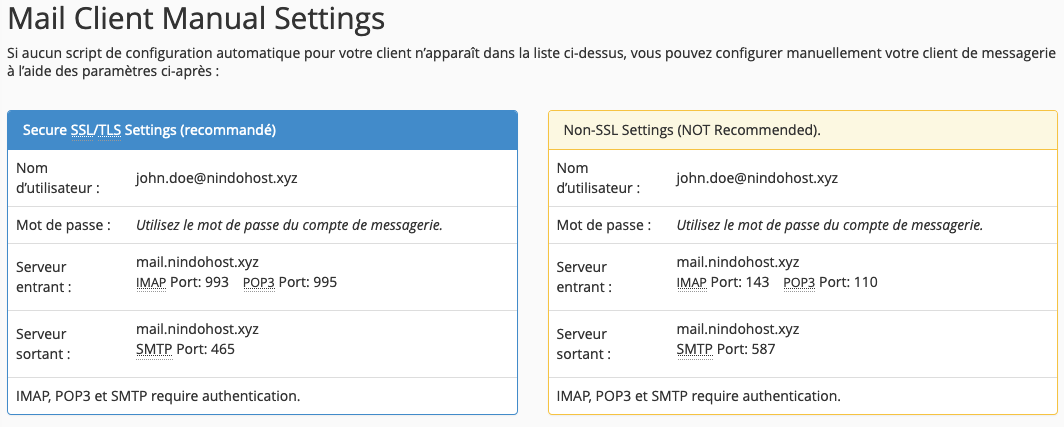
Task: Click the POP3 abbreviation beside Port 110
Action: point(798,283)
